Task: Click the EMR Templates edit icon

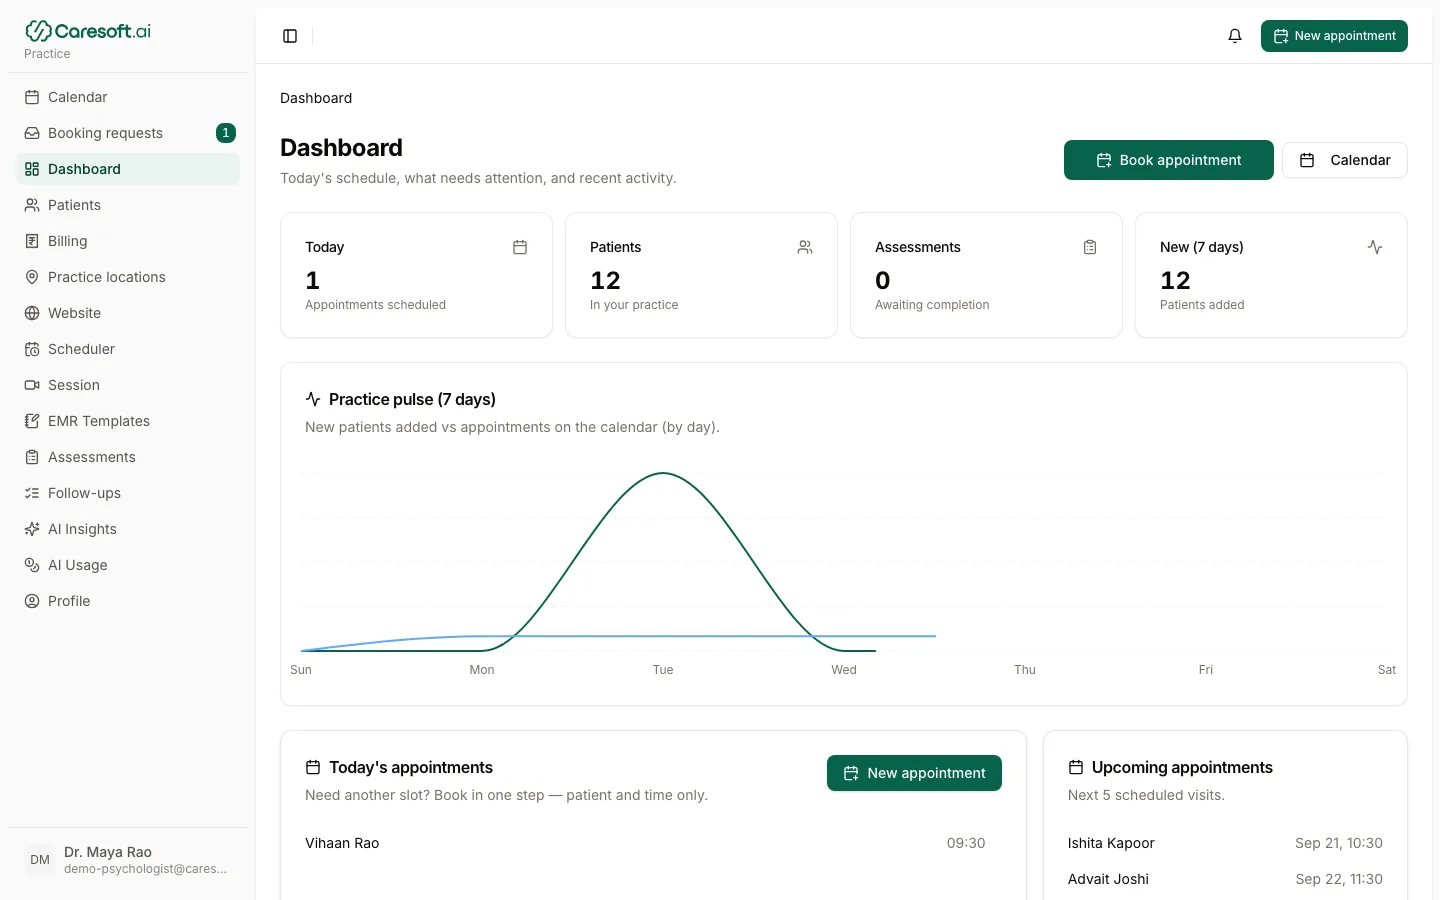Action: (x=32, y=421)
